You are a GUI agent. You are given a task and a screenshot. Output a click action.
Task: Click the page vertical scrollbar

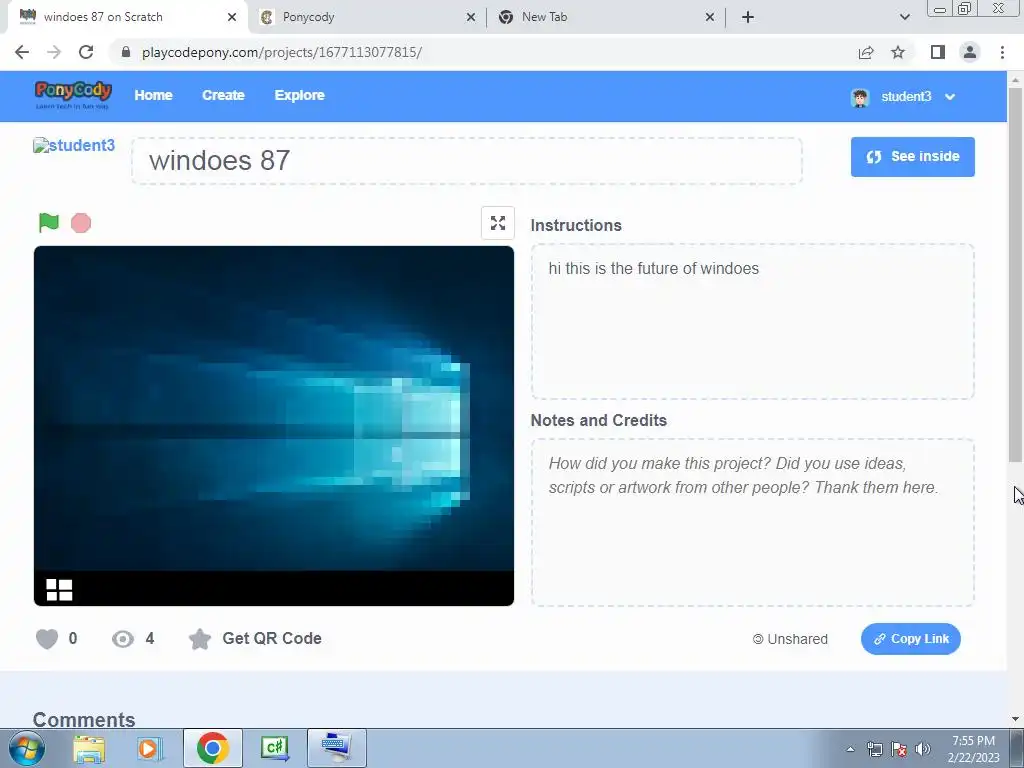point(1015,274)
